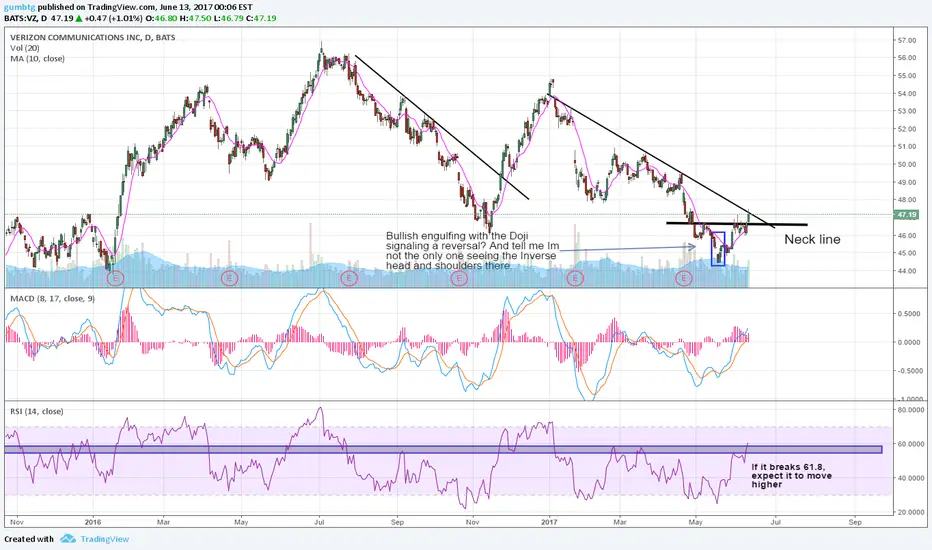The width and height of the screenshot is (932, 550).
Task: Click the 80.0000 RSI axis label
Action: [x=911, y=410]
